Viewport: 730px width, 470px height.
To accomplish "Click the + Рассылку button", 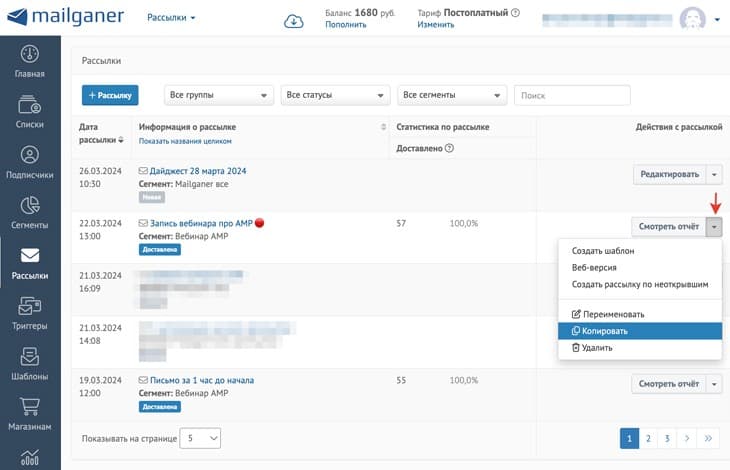I will tap(110, 95).
